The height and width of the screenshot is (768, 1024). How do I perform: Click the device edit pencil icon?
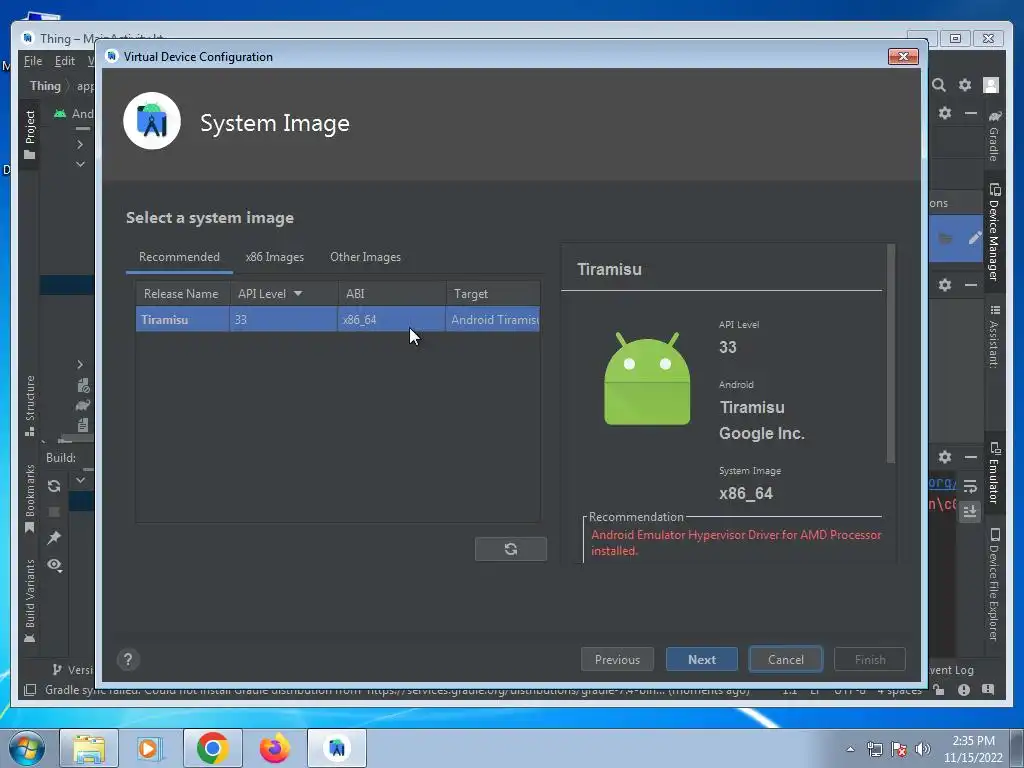(x=974, y=238)
